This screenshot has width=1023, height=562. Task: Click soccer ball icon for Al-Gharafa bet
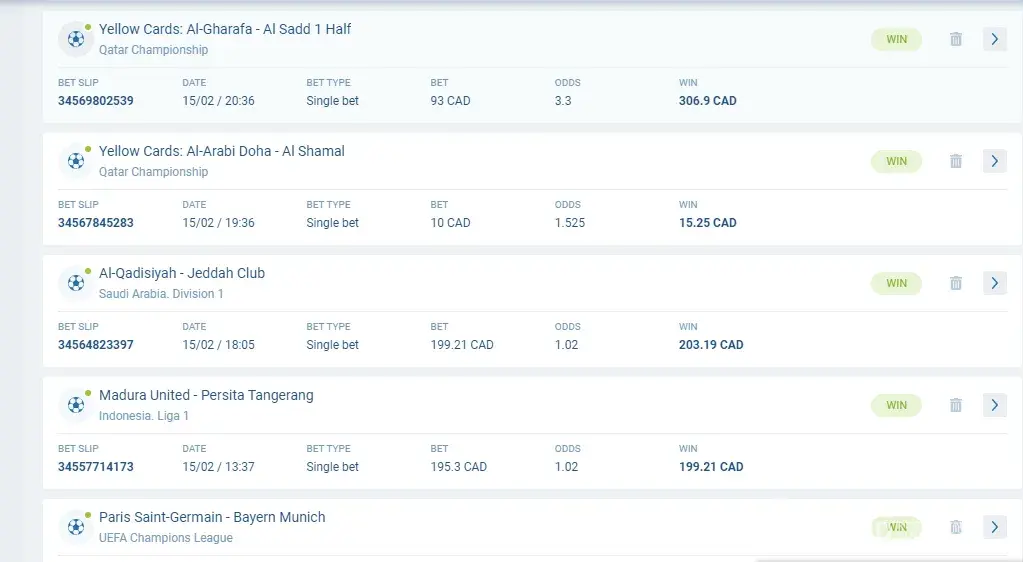75,39
